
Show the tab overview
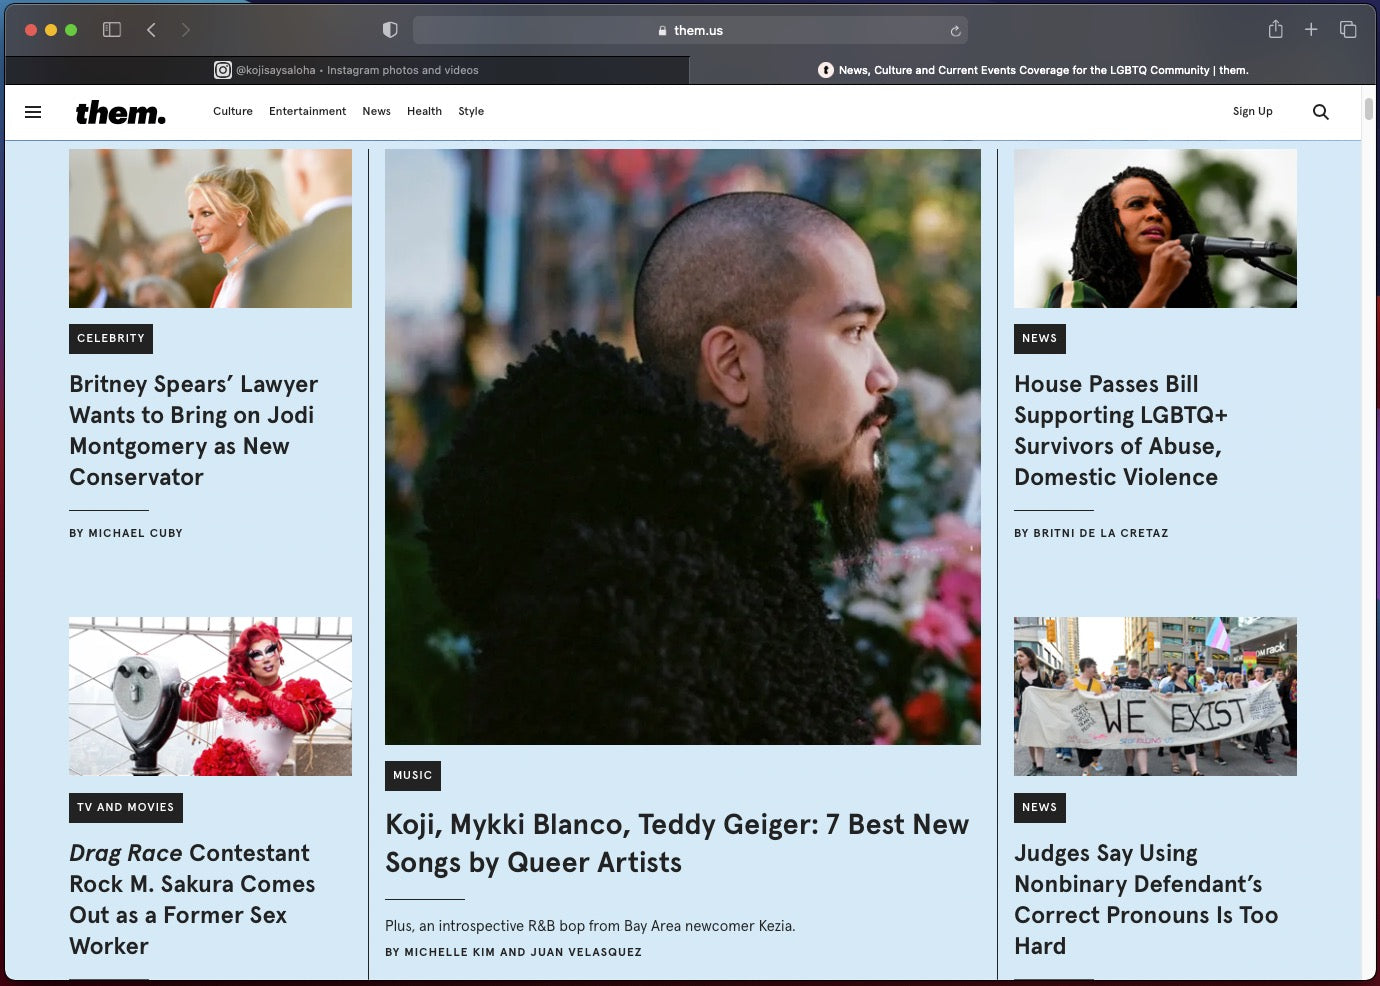tap(1348, 30)
